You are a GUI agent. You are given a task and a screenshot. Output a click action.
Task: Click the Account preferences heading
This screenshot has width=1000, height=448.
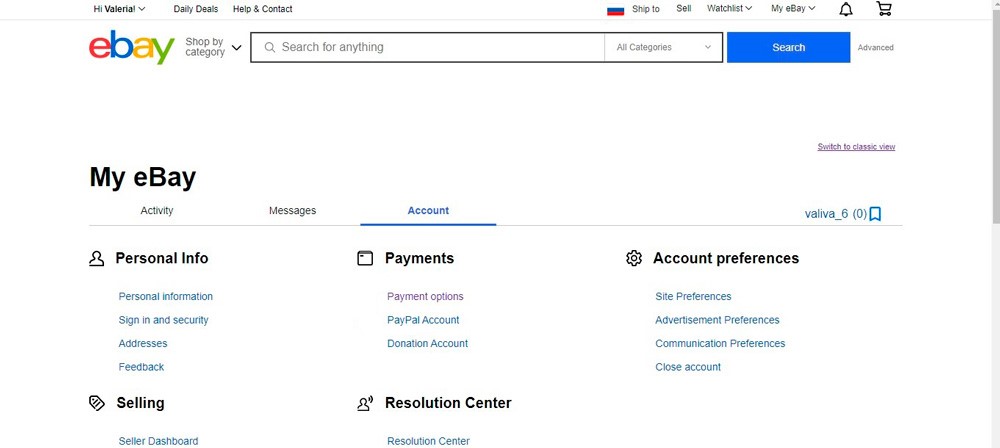pyautogui.click(x=726, y=258)
